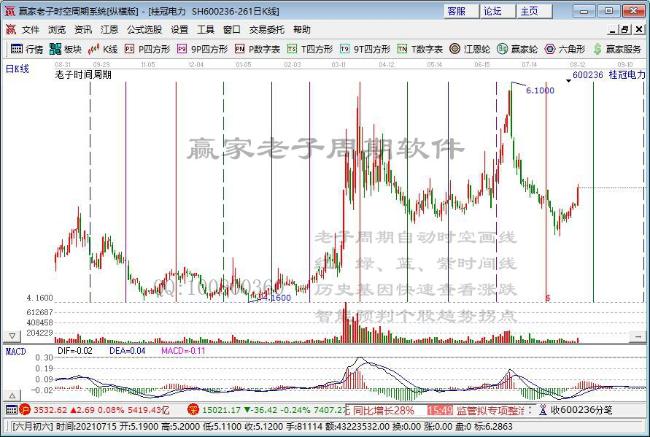This screenshot has height=437, width=650.
Task: Click the 15:49 time badge in ticker
Action: 440,410
